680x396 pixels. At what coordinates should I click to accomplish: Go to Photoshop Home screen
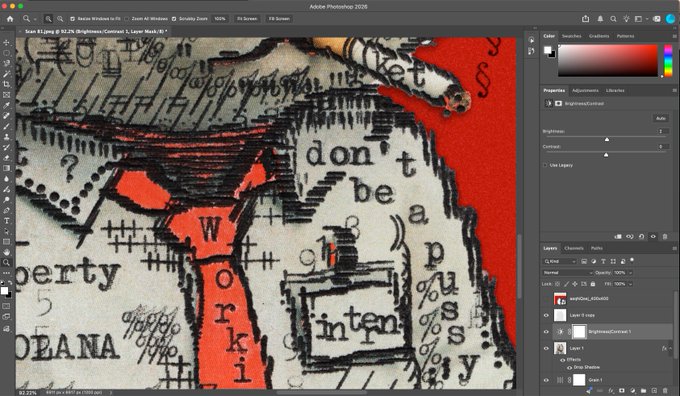[x=10, y=19]
